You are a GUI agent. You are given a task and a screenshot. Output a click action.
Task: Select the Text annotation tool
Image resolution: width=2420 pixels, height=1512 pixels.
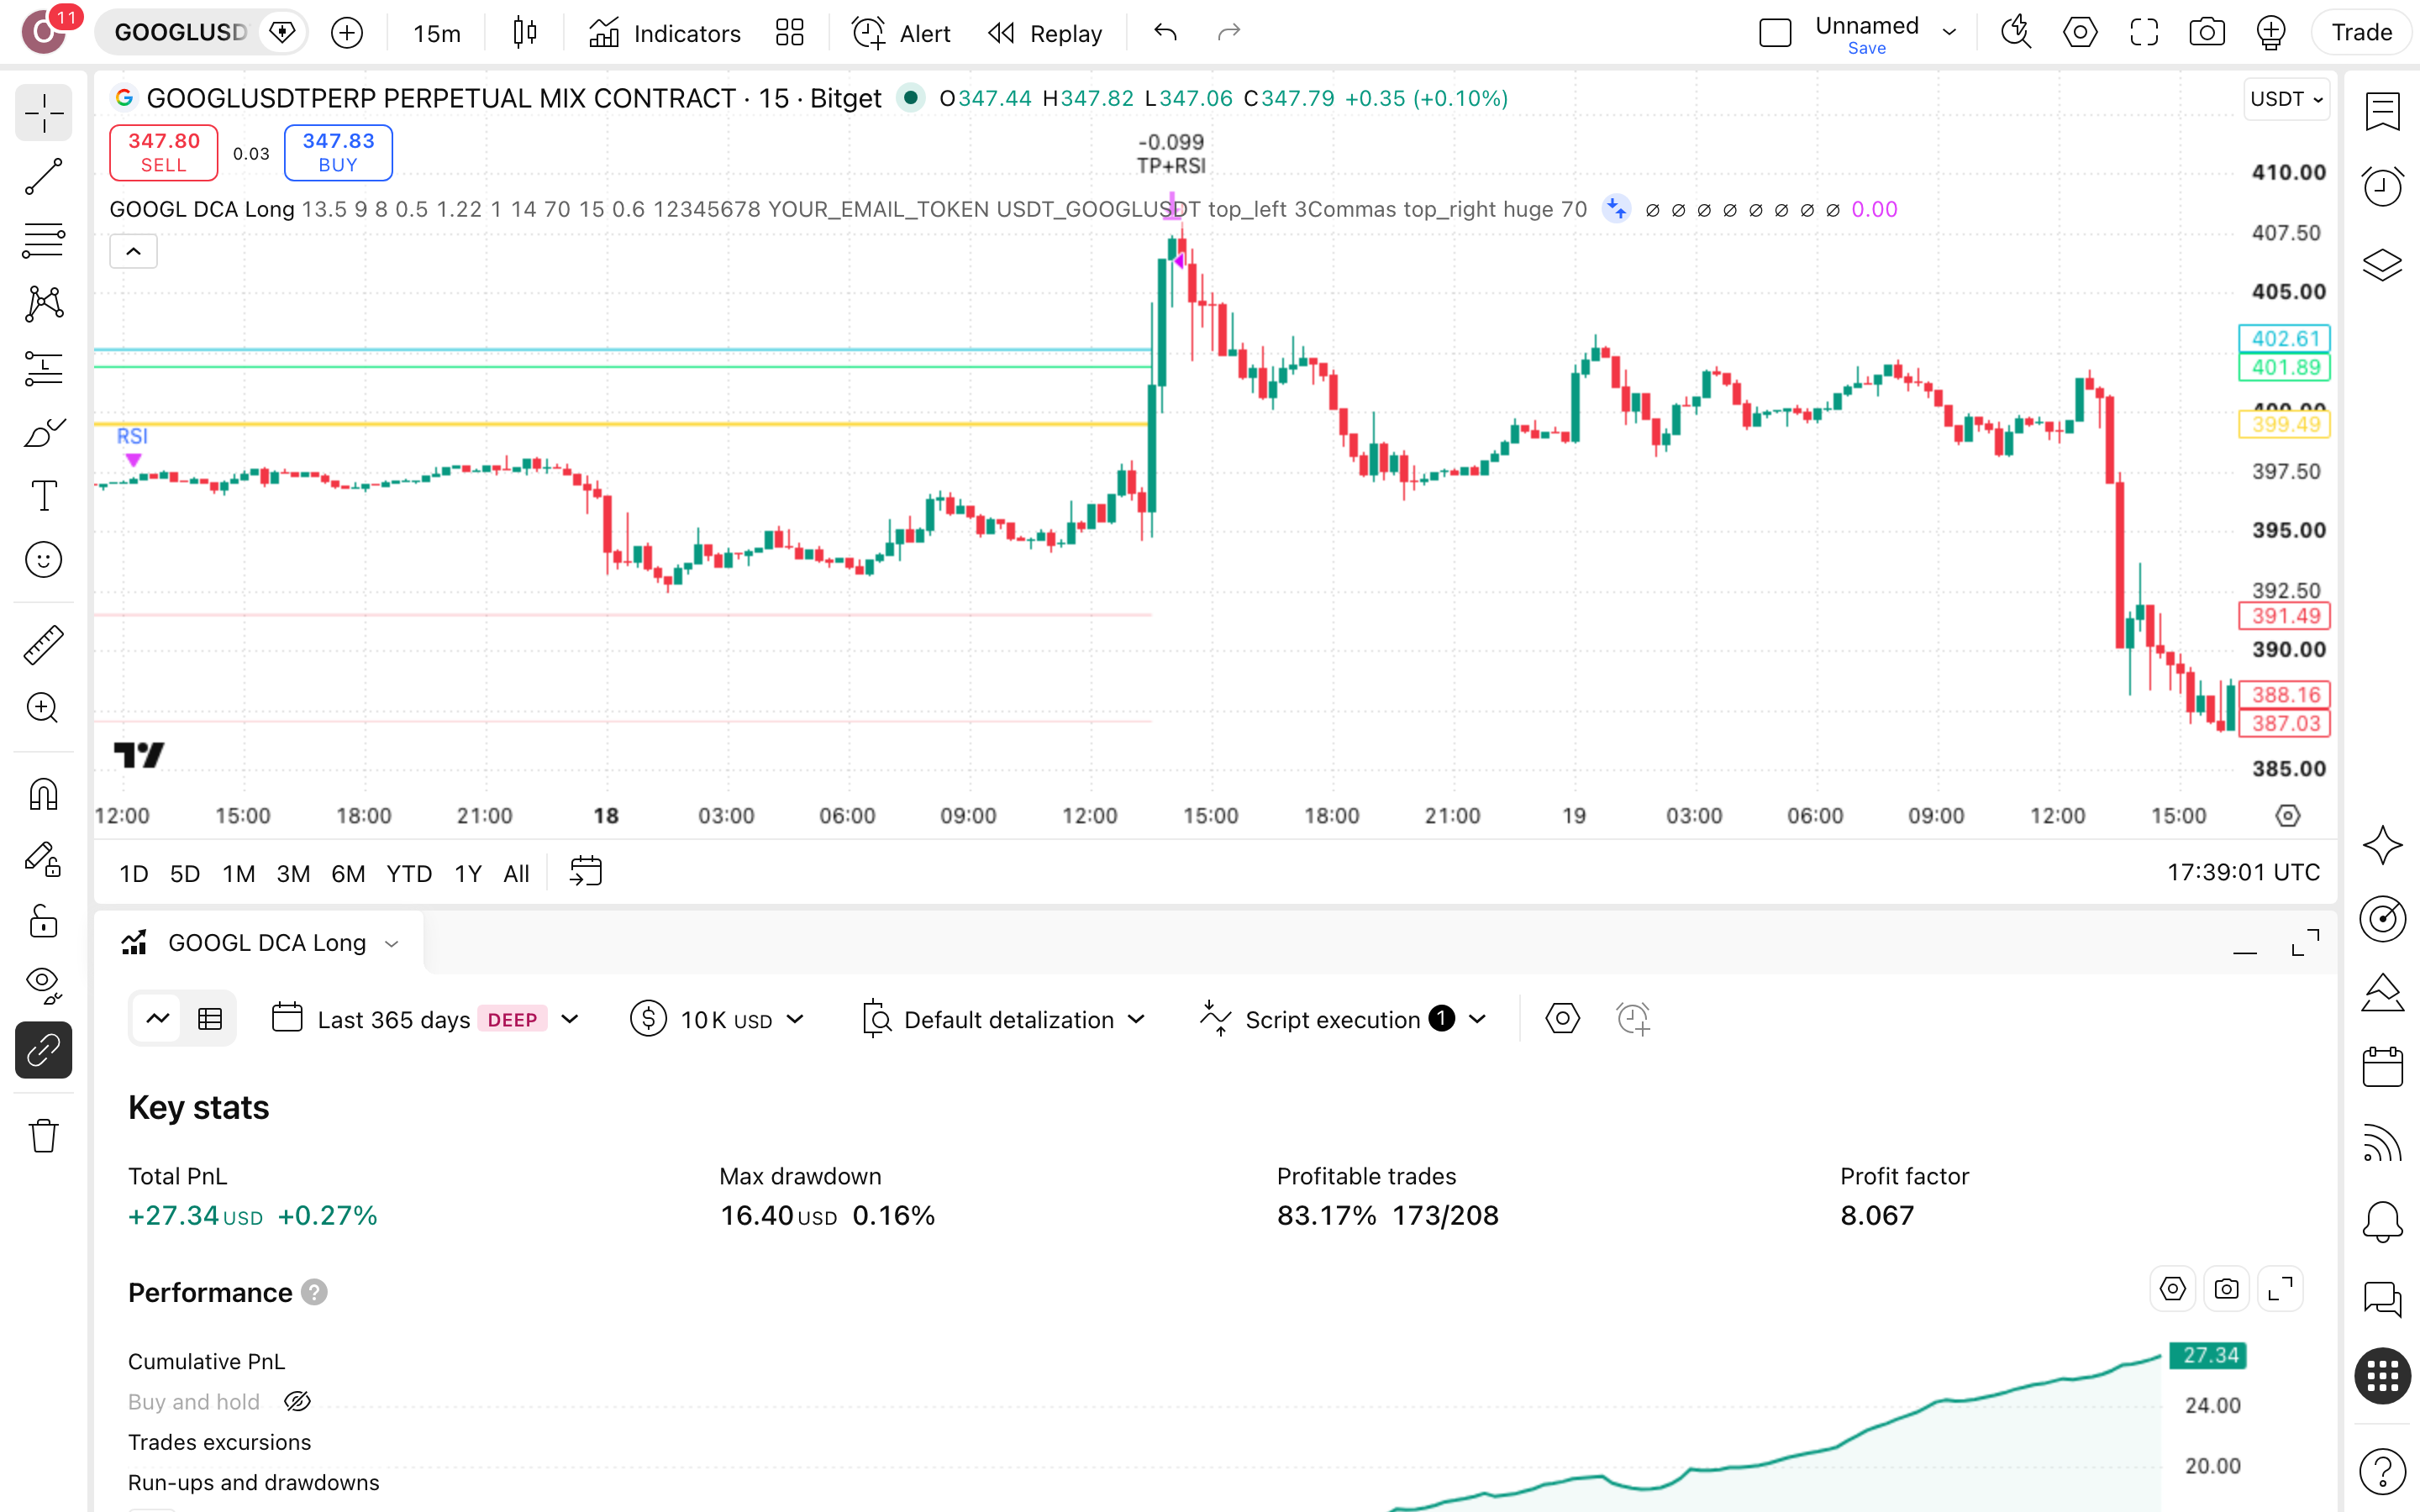(x=43, y=496)
